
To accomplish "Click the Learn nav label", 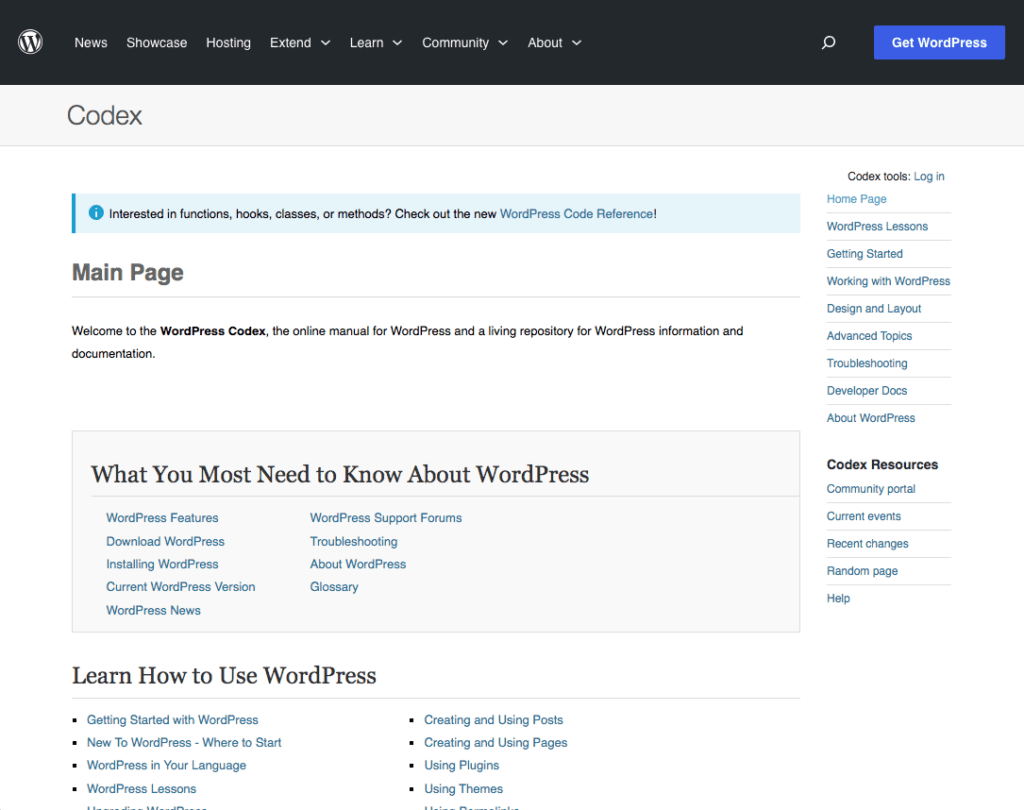I will pyautogui.click(x=366, y=42).
